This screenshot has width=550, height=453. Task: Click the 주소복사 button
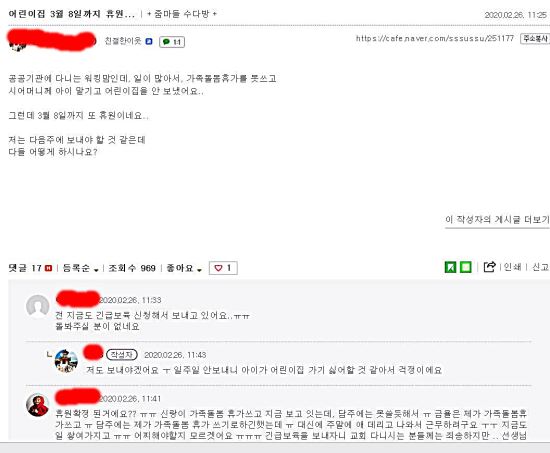[535, 39]
